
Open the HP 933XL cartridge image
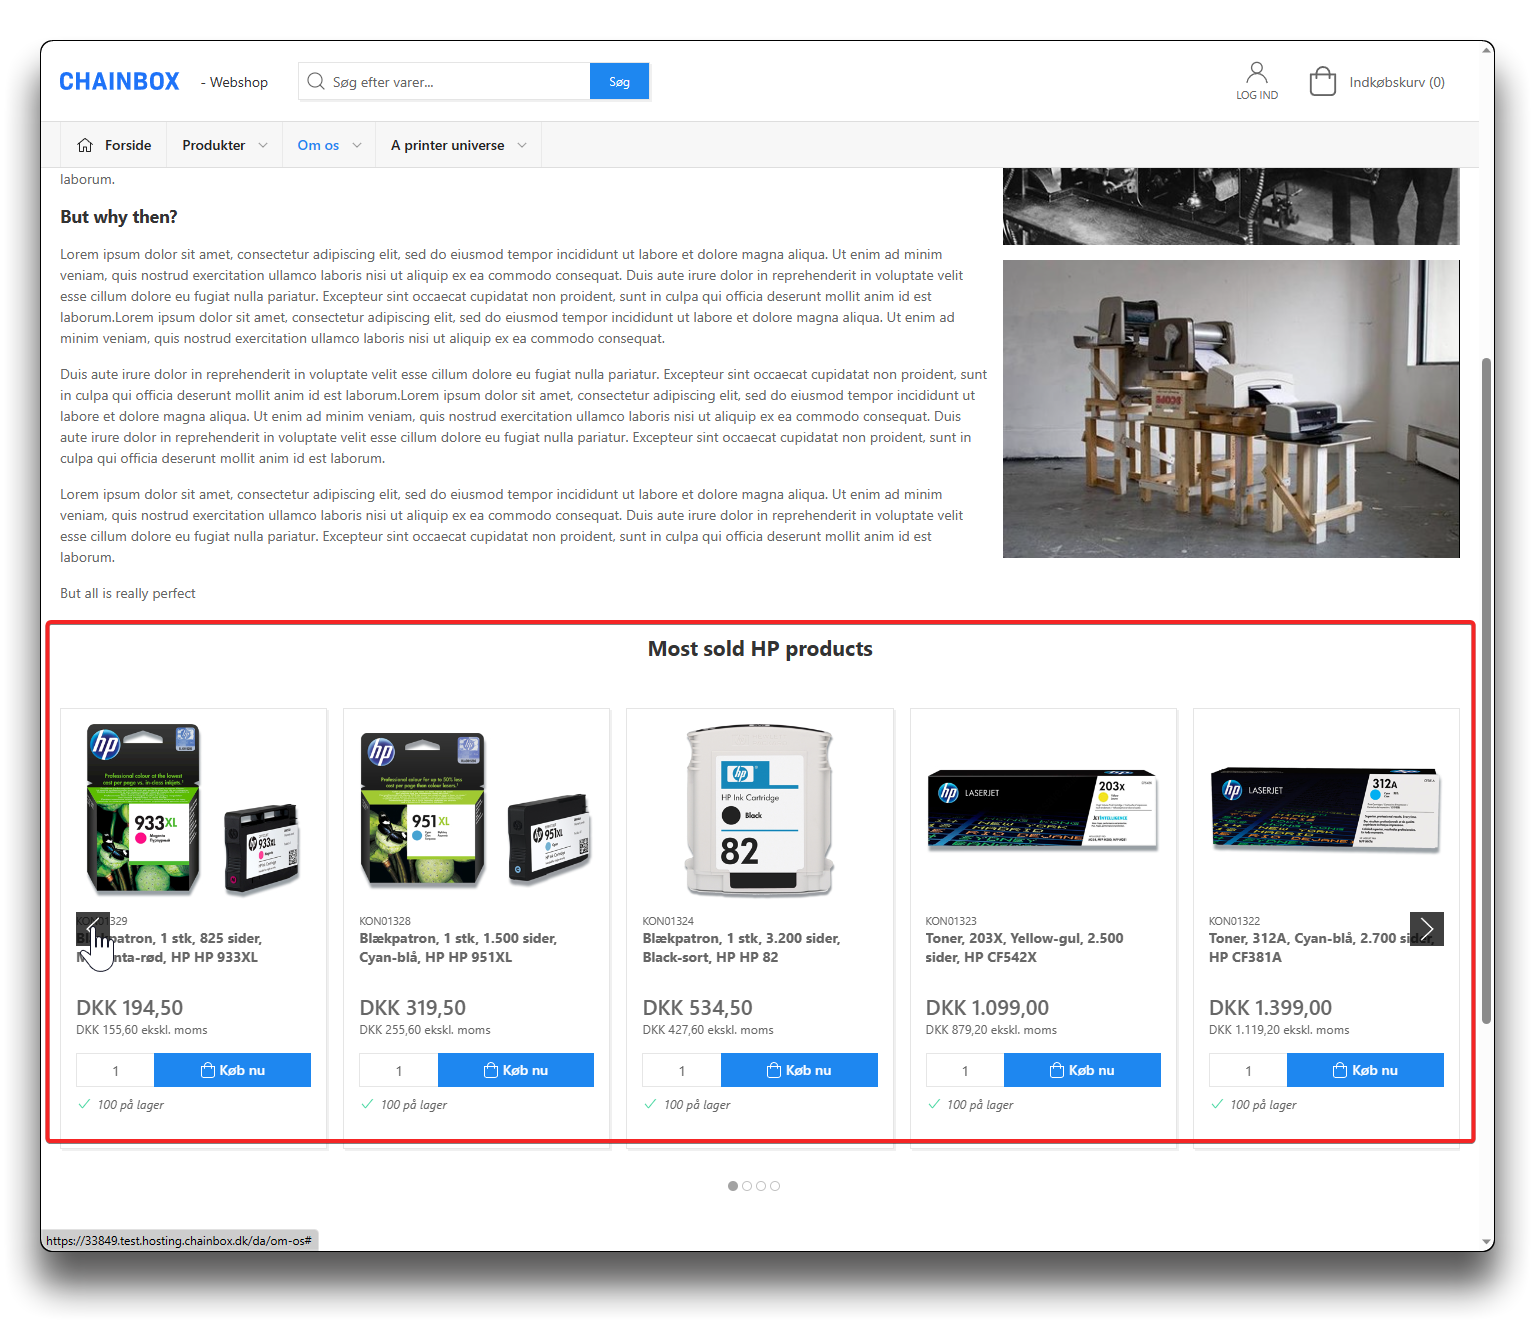click(193, 809)
